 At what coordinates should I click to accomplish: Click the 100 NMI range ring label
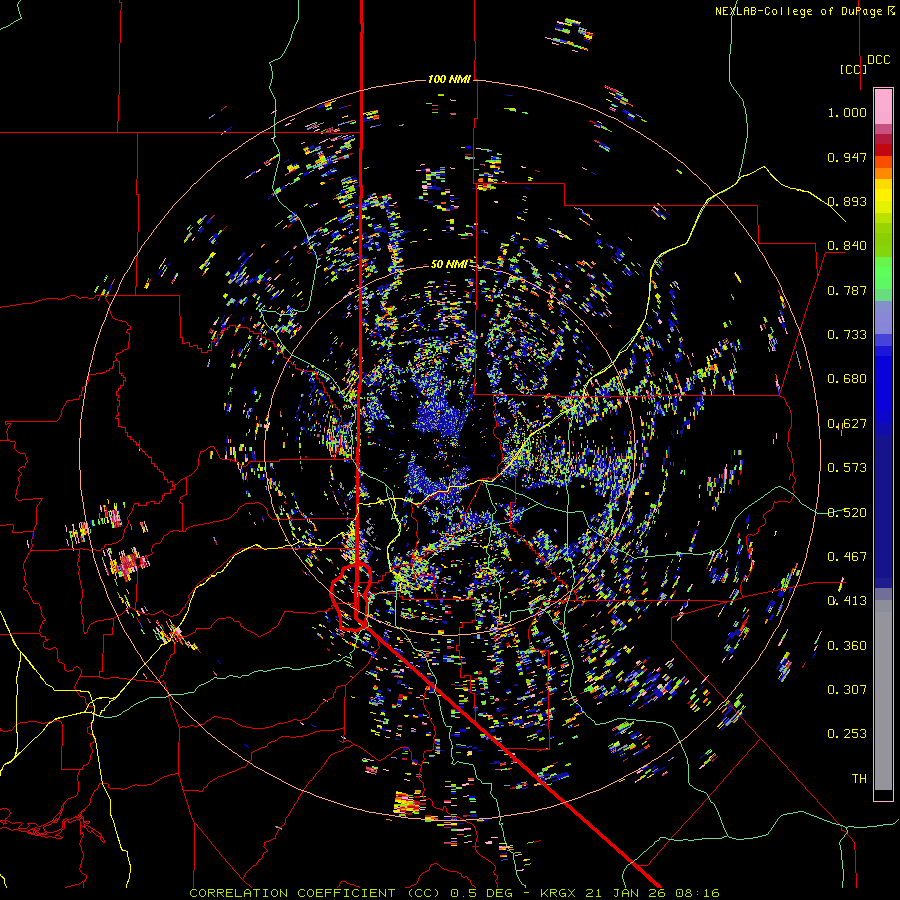coord(449,79)
